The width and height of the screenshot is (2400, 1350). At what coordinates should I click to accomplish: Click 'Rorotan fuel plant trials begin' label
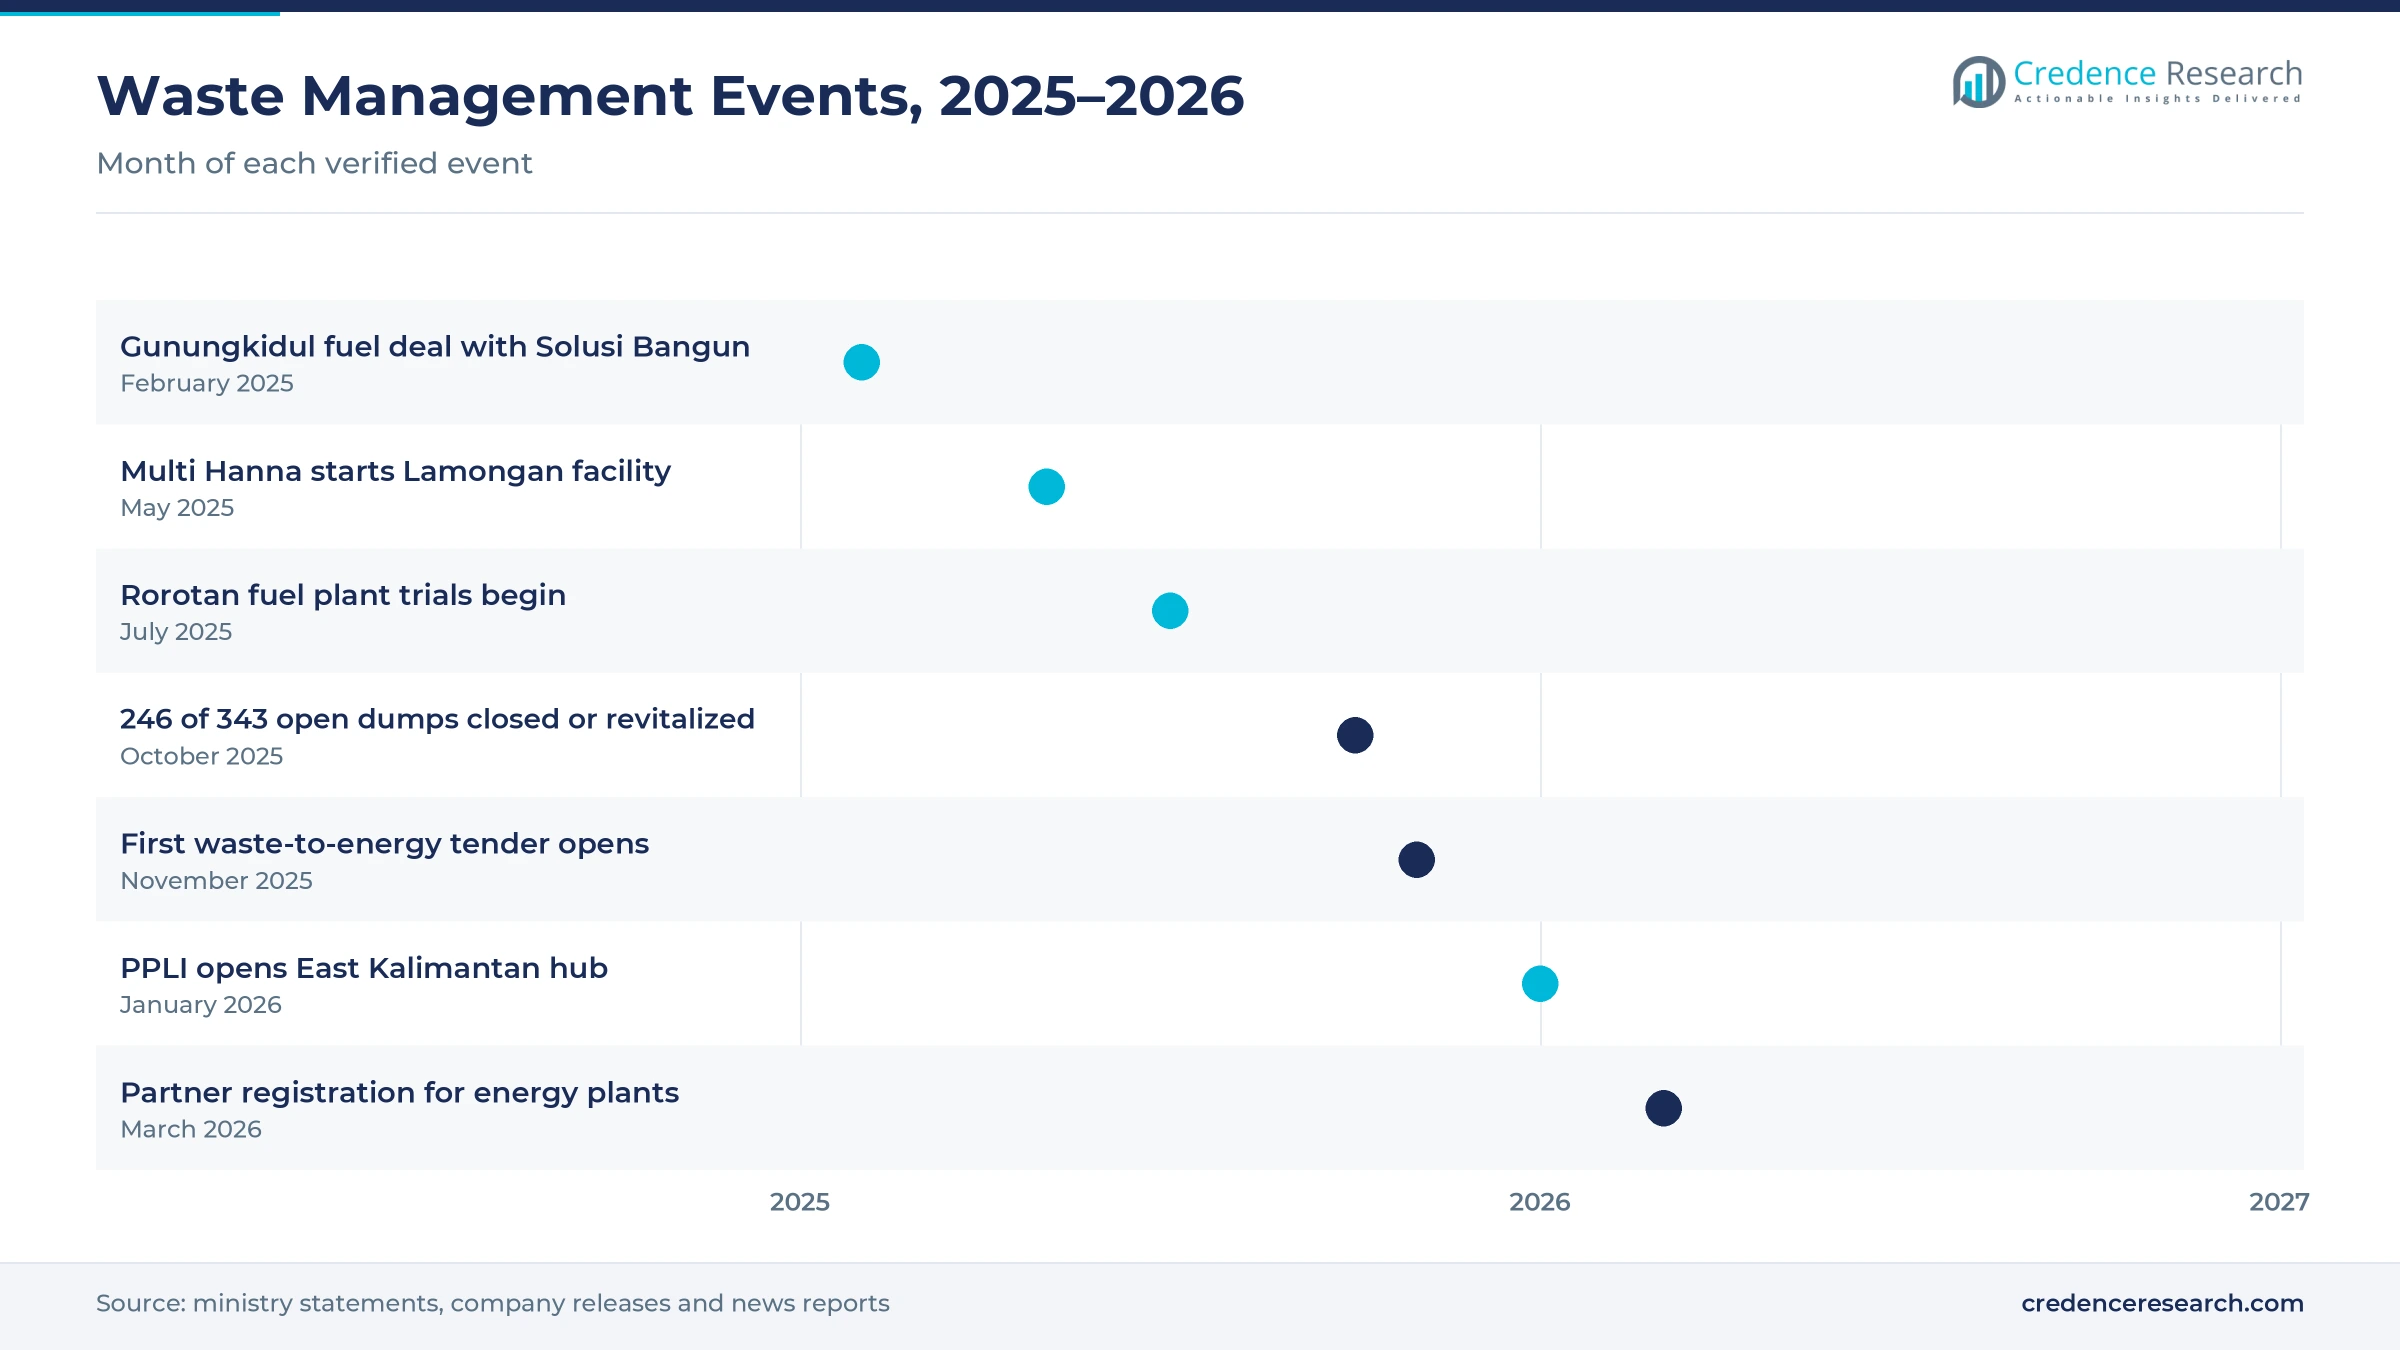point(343,595)
